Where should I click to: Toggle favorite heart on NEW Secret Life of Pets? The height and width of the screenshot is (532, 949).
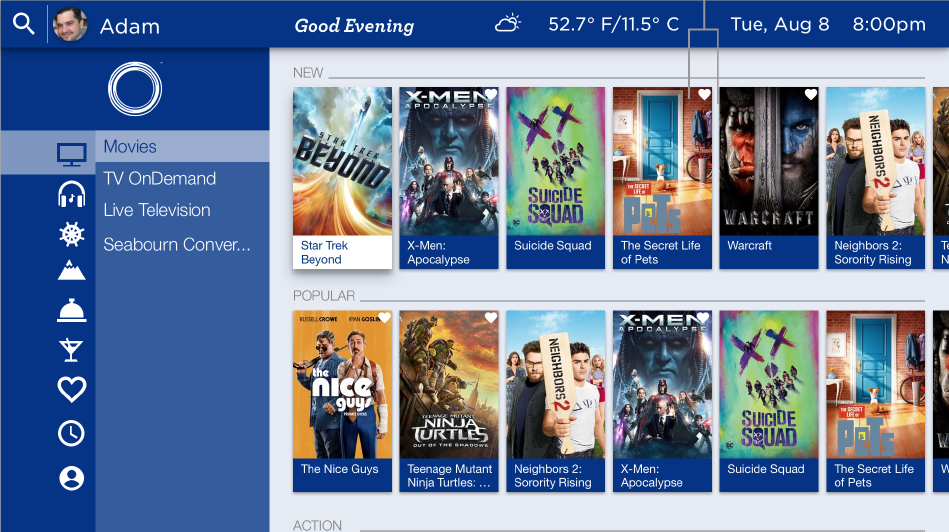pyautogui.click(x=704, y=94)
